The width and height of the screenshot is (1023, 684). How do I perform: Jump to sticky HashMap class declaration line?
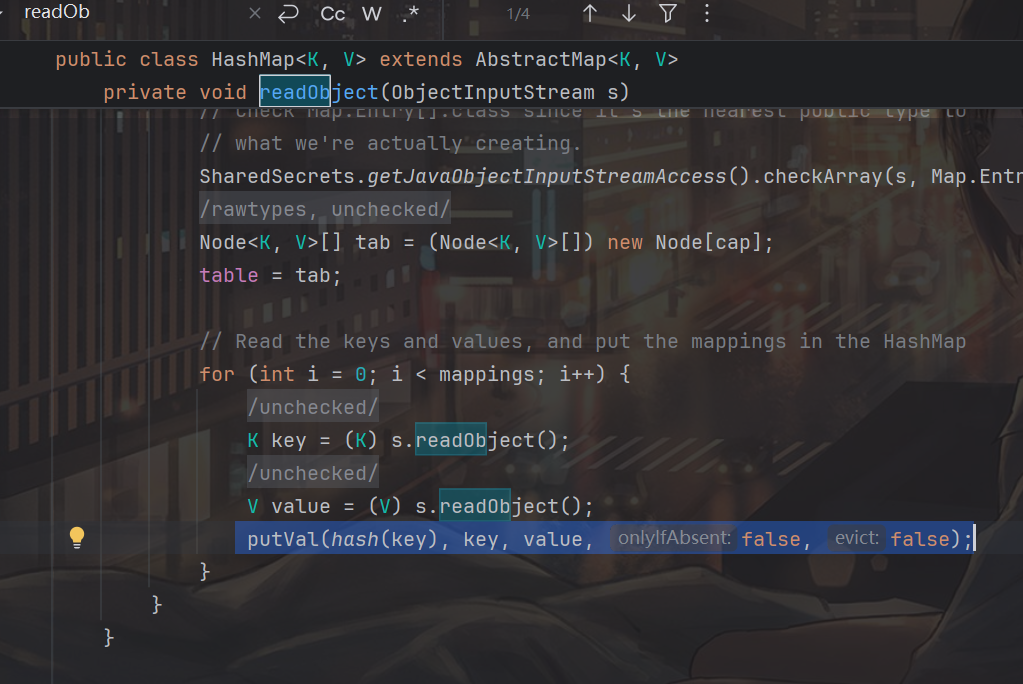point(366,60)
